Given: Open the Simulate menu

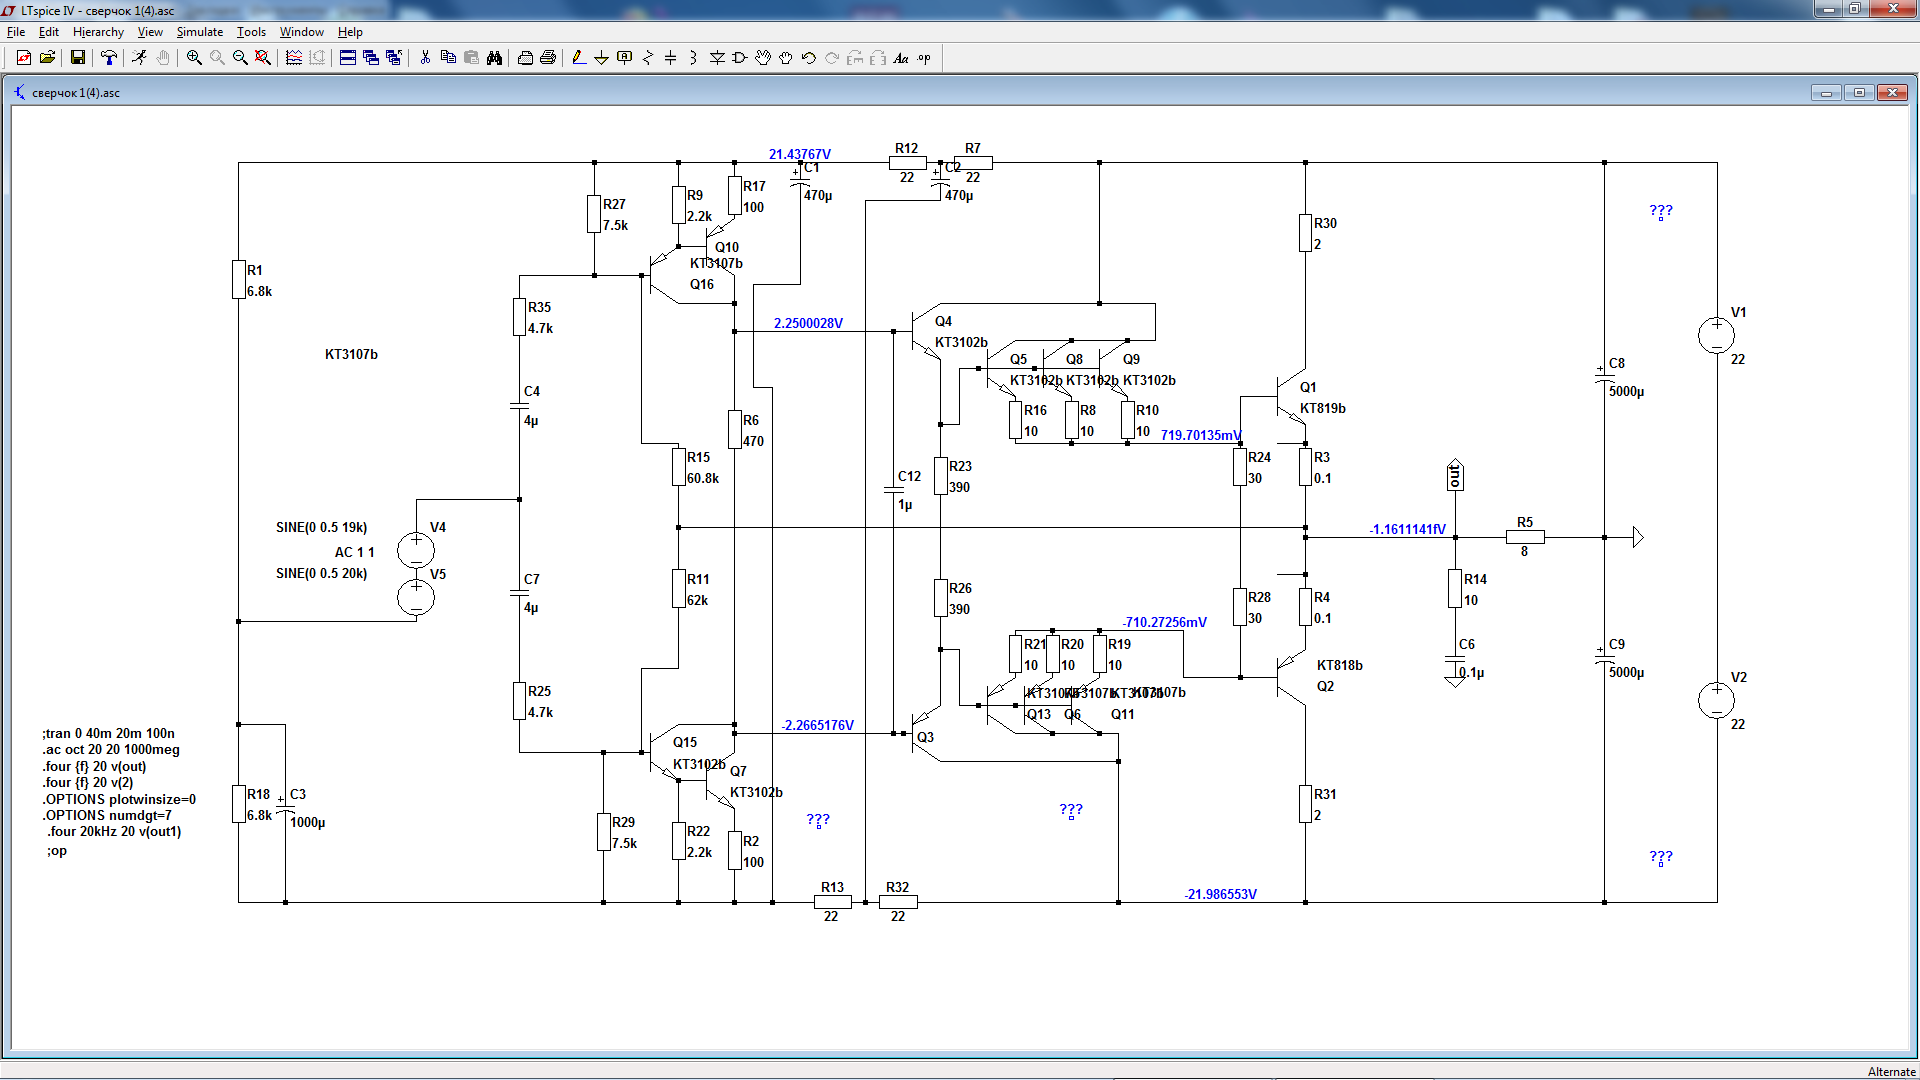Looking at the screenshot, I should pos(199,32).
